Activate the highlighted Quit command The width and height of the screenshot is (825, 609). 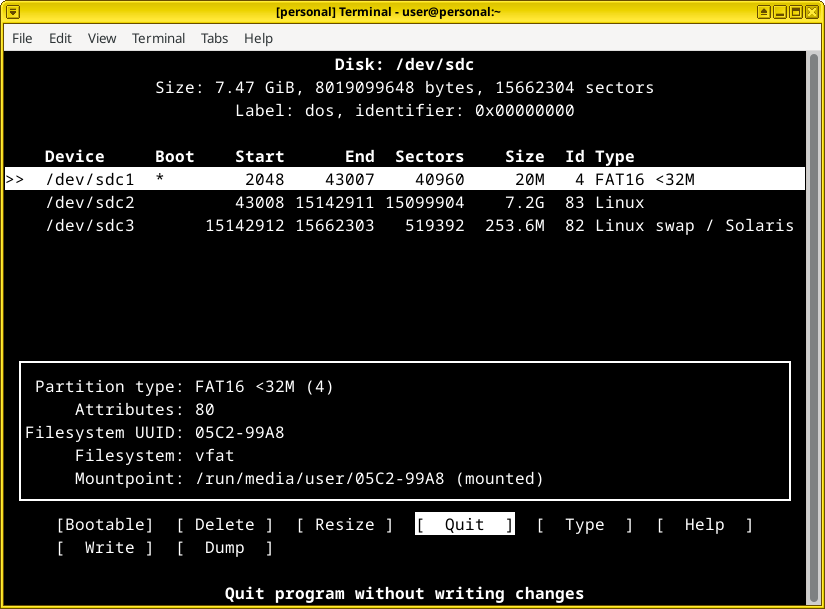coord(464,524)
